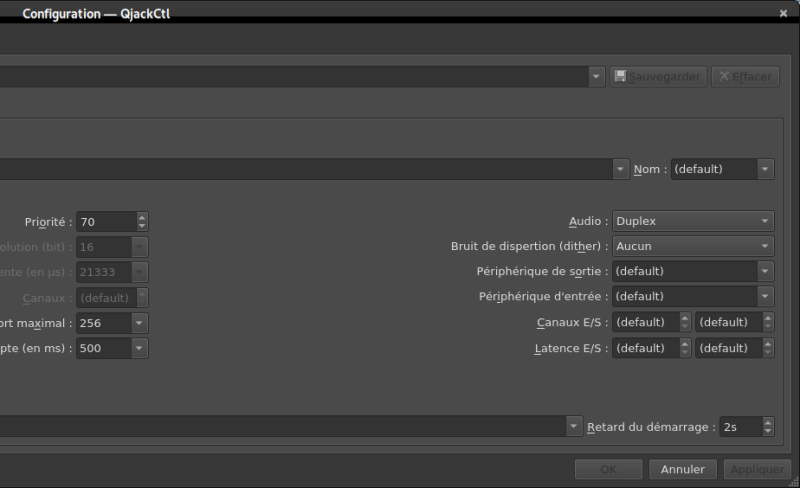
Task: Click the first Latence E/S field
Action: tap(646, 348)
